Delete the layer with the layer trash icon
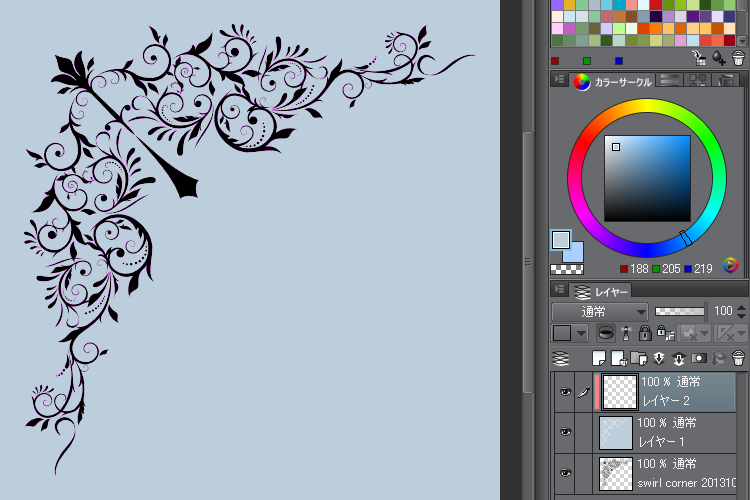750x500 pixels. click(738, 358)
